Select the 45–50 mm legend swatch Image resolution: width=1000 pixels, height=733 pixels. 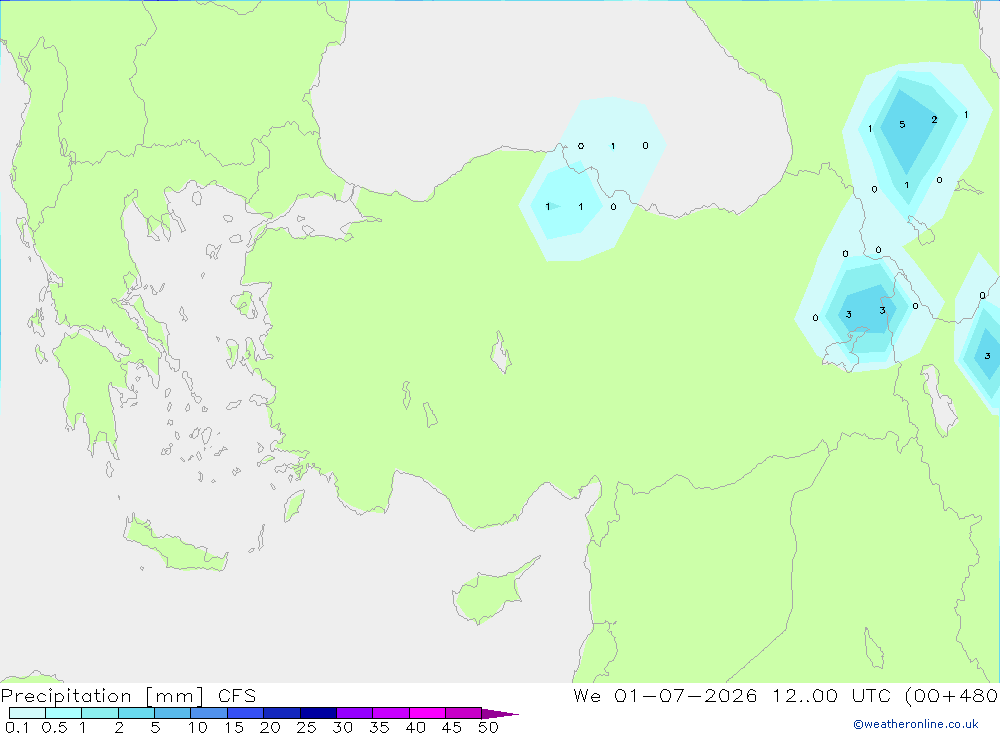click(x=464, y=713)
